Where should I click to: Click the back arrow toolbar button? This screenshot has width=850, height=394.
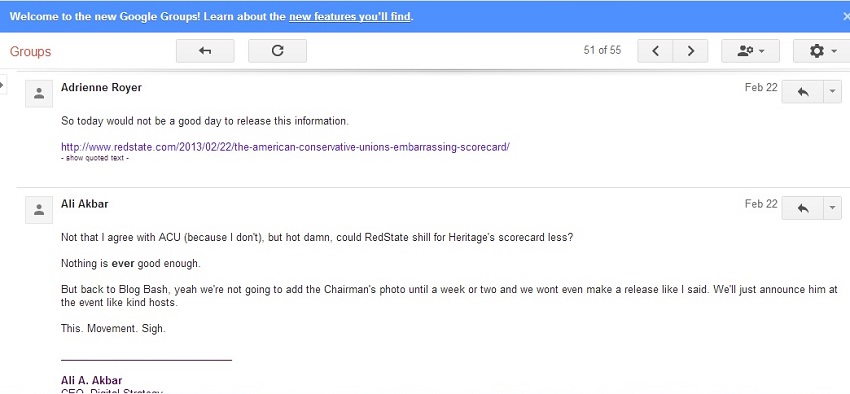click(205, 51)
